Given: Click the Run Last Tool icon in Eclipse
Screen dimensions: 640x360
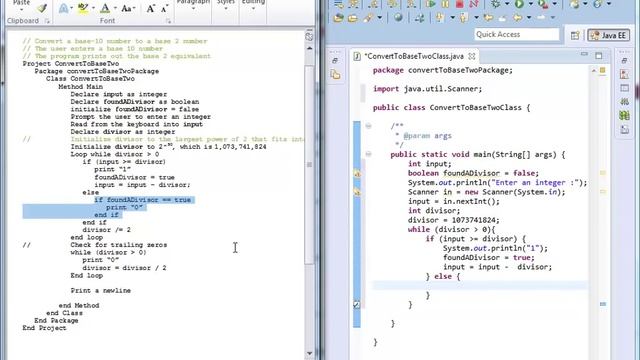Looking at the screenshot, I should pyautogui.click(x=543, y=4).
